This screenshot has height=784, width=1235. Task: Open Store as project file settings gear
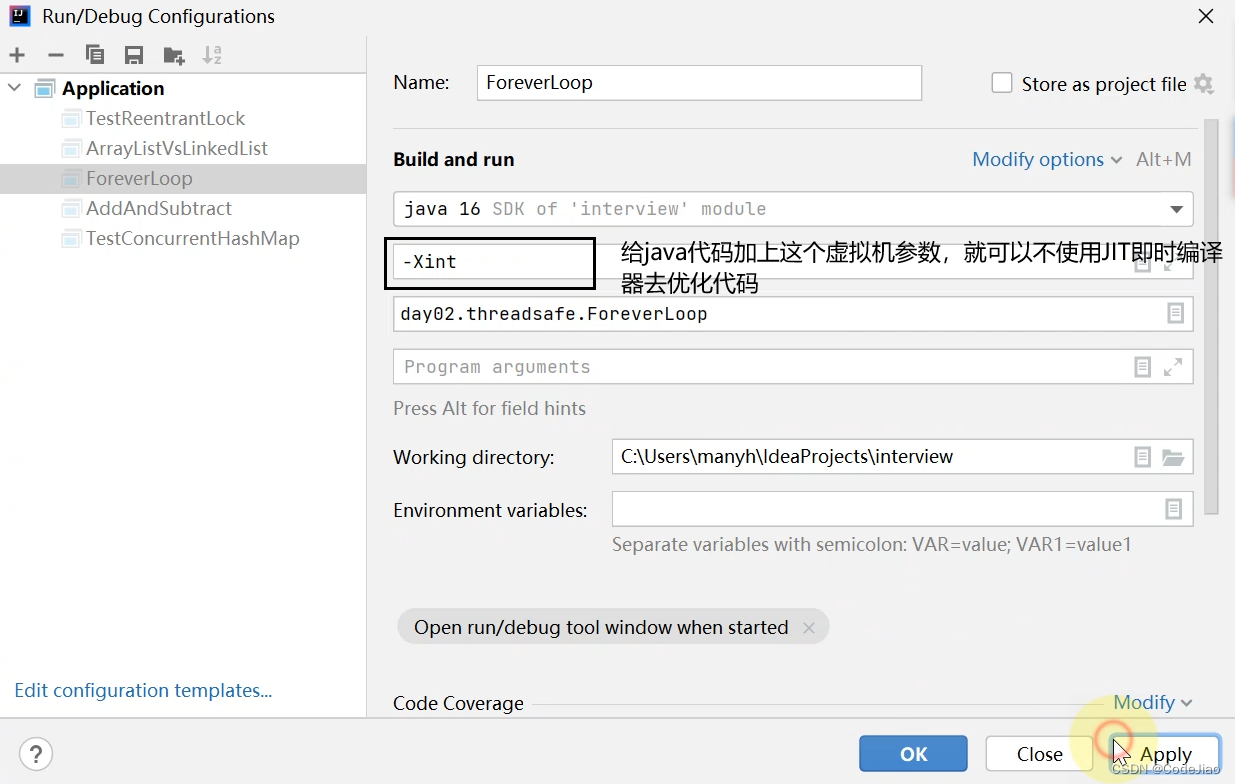1203,84
